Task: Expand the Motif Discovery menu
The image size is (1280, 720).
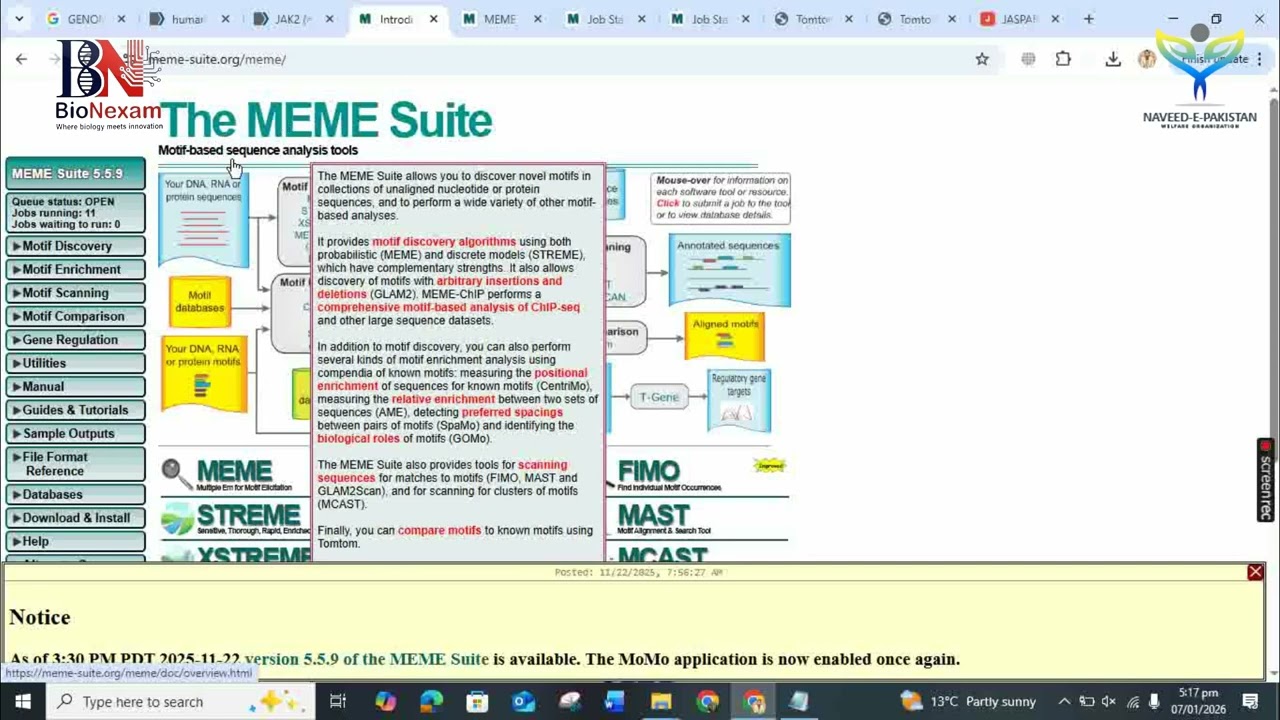Action: (76, 246)
